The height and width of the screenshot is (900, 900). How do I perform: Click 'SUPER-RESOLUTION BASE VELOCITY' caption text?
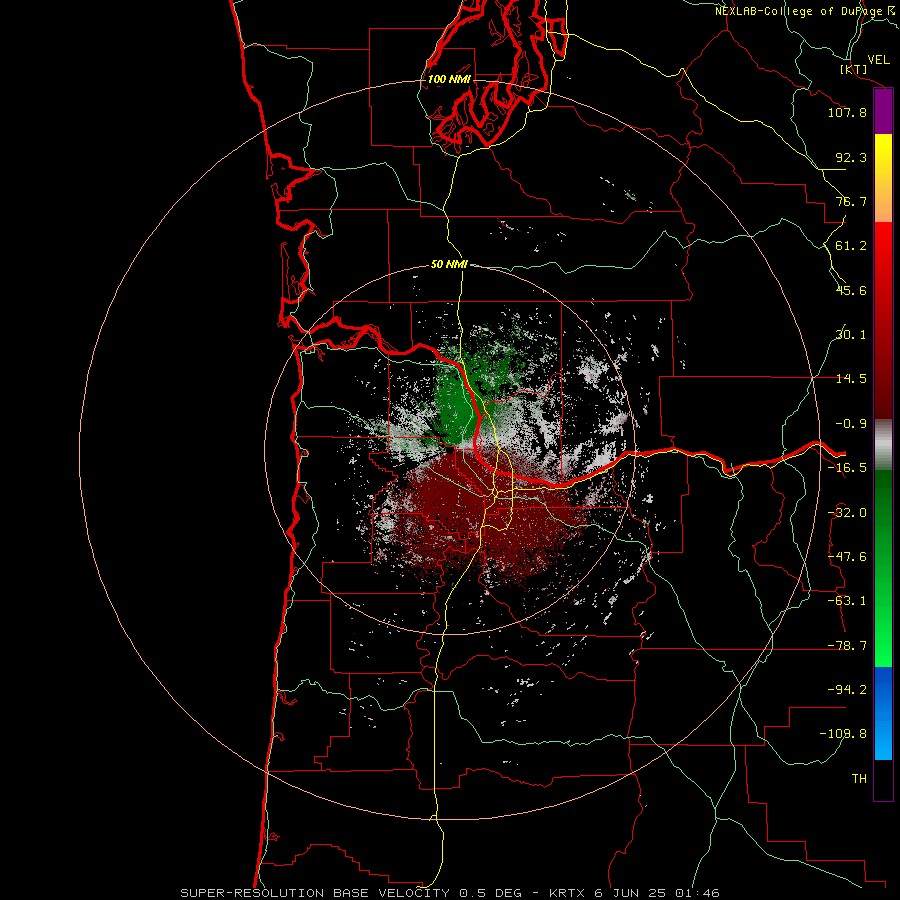tap(315, 893)
